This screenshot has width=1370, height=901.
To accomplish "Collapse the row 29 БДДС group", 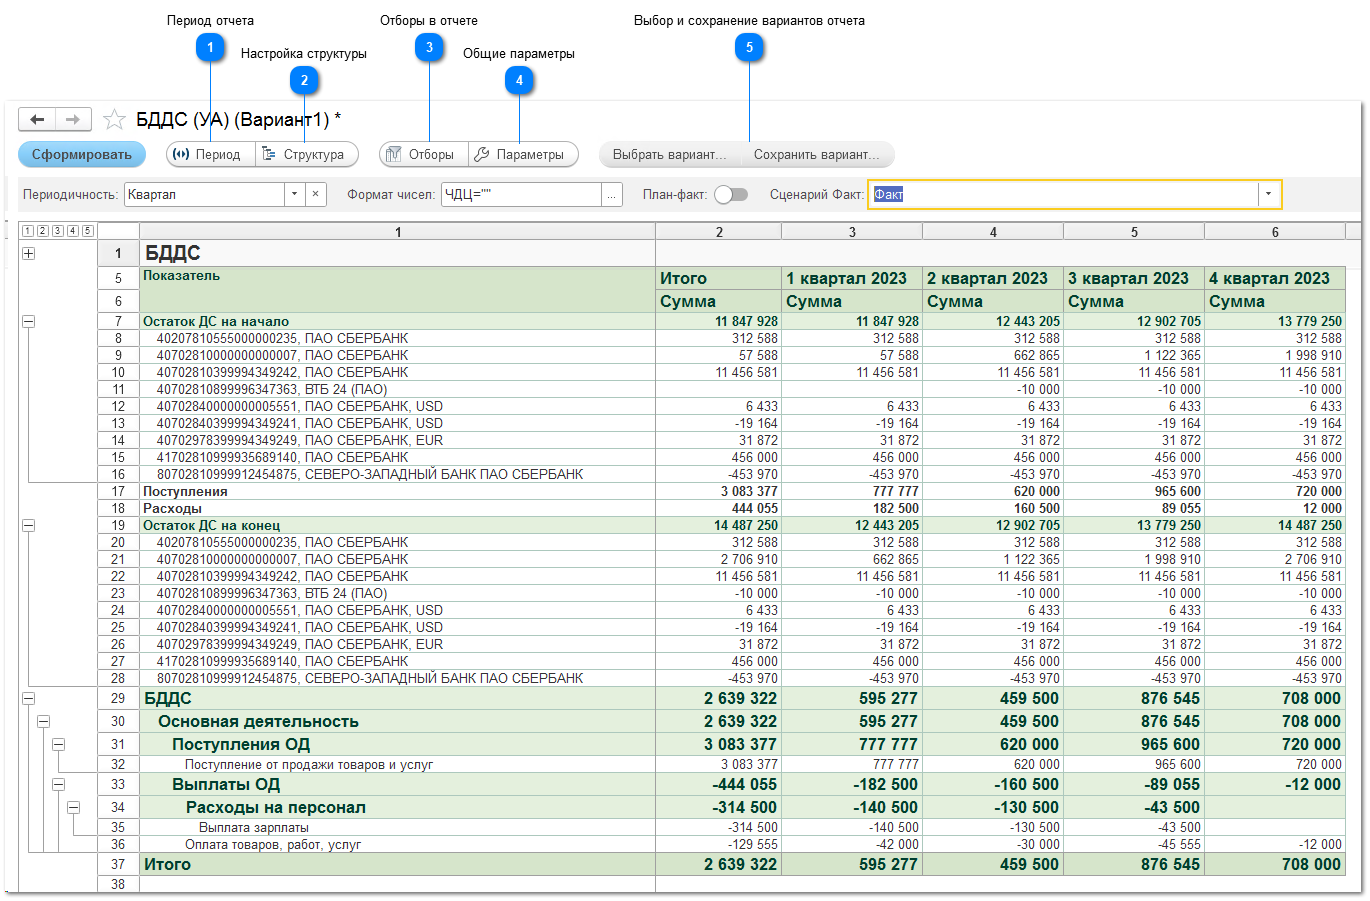I will (x=28, y=698).
